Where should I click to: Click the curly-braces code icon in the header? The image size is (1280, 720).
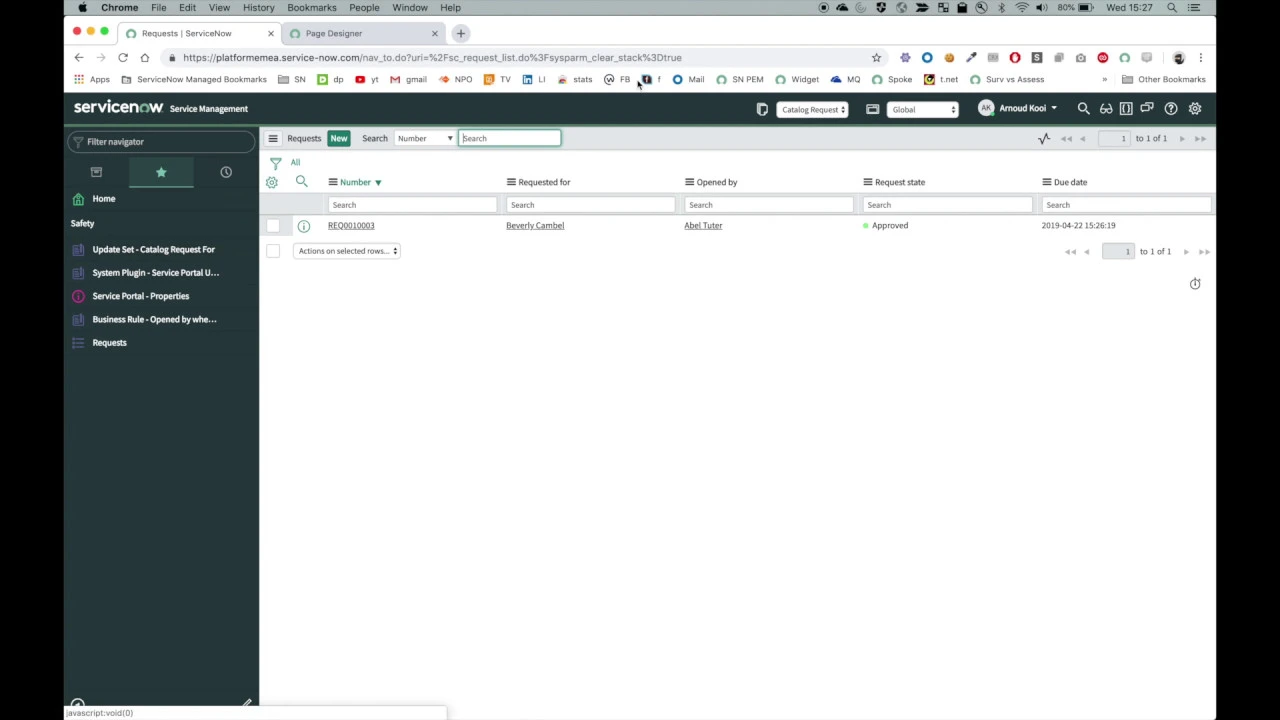coord(1126,108)
